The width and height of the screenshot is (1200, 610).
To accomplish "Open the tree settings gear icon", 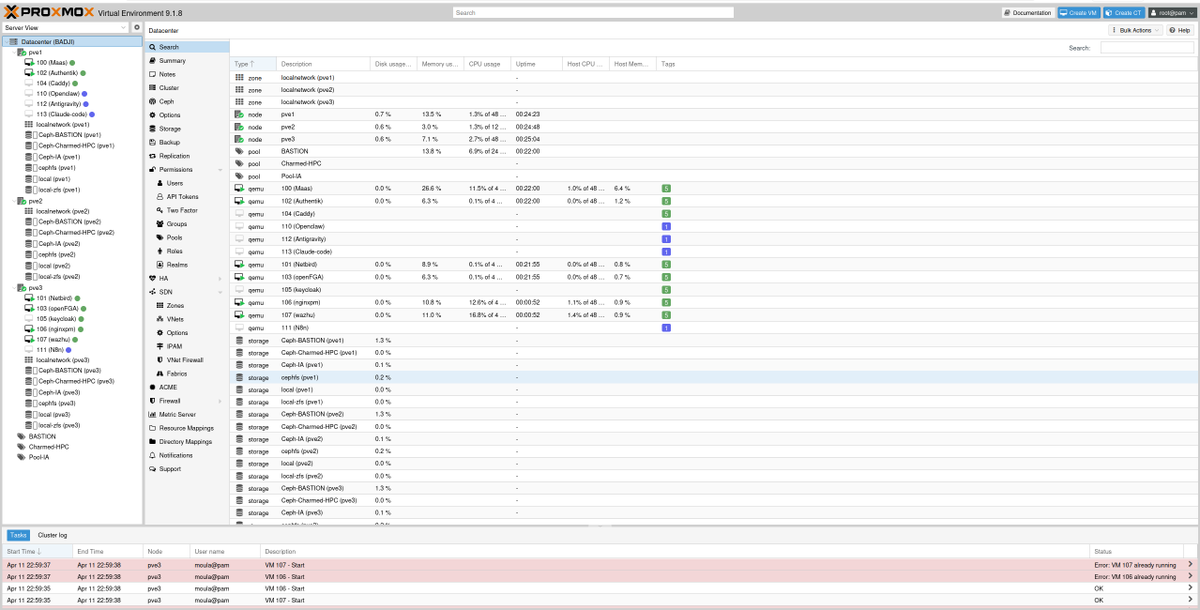I will pyautogui.click(x=137, y=27).
